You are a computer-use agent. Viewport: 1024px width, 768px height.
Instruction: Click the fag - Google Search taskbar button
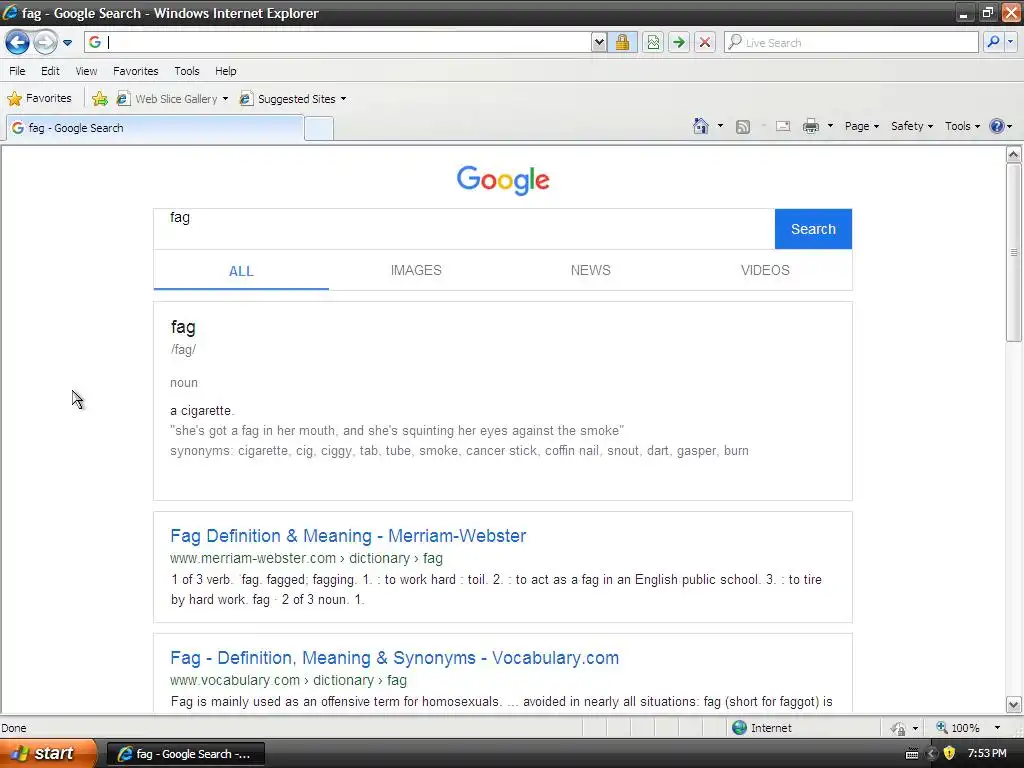(x=185, y=754)
